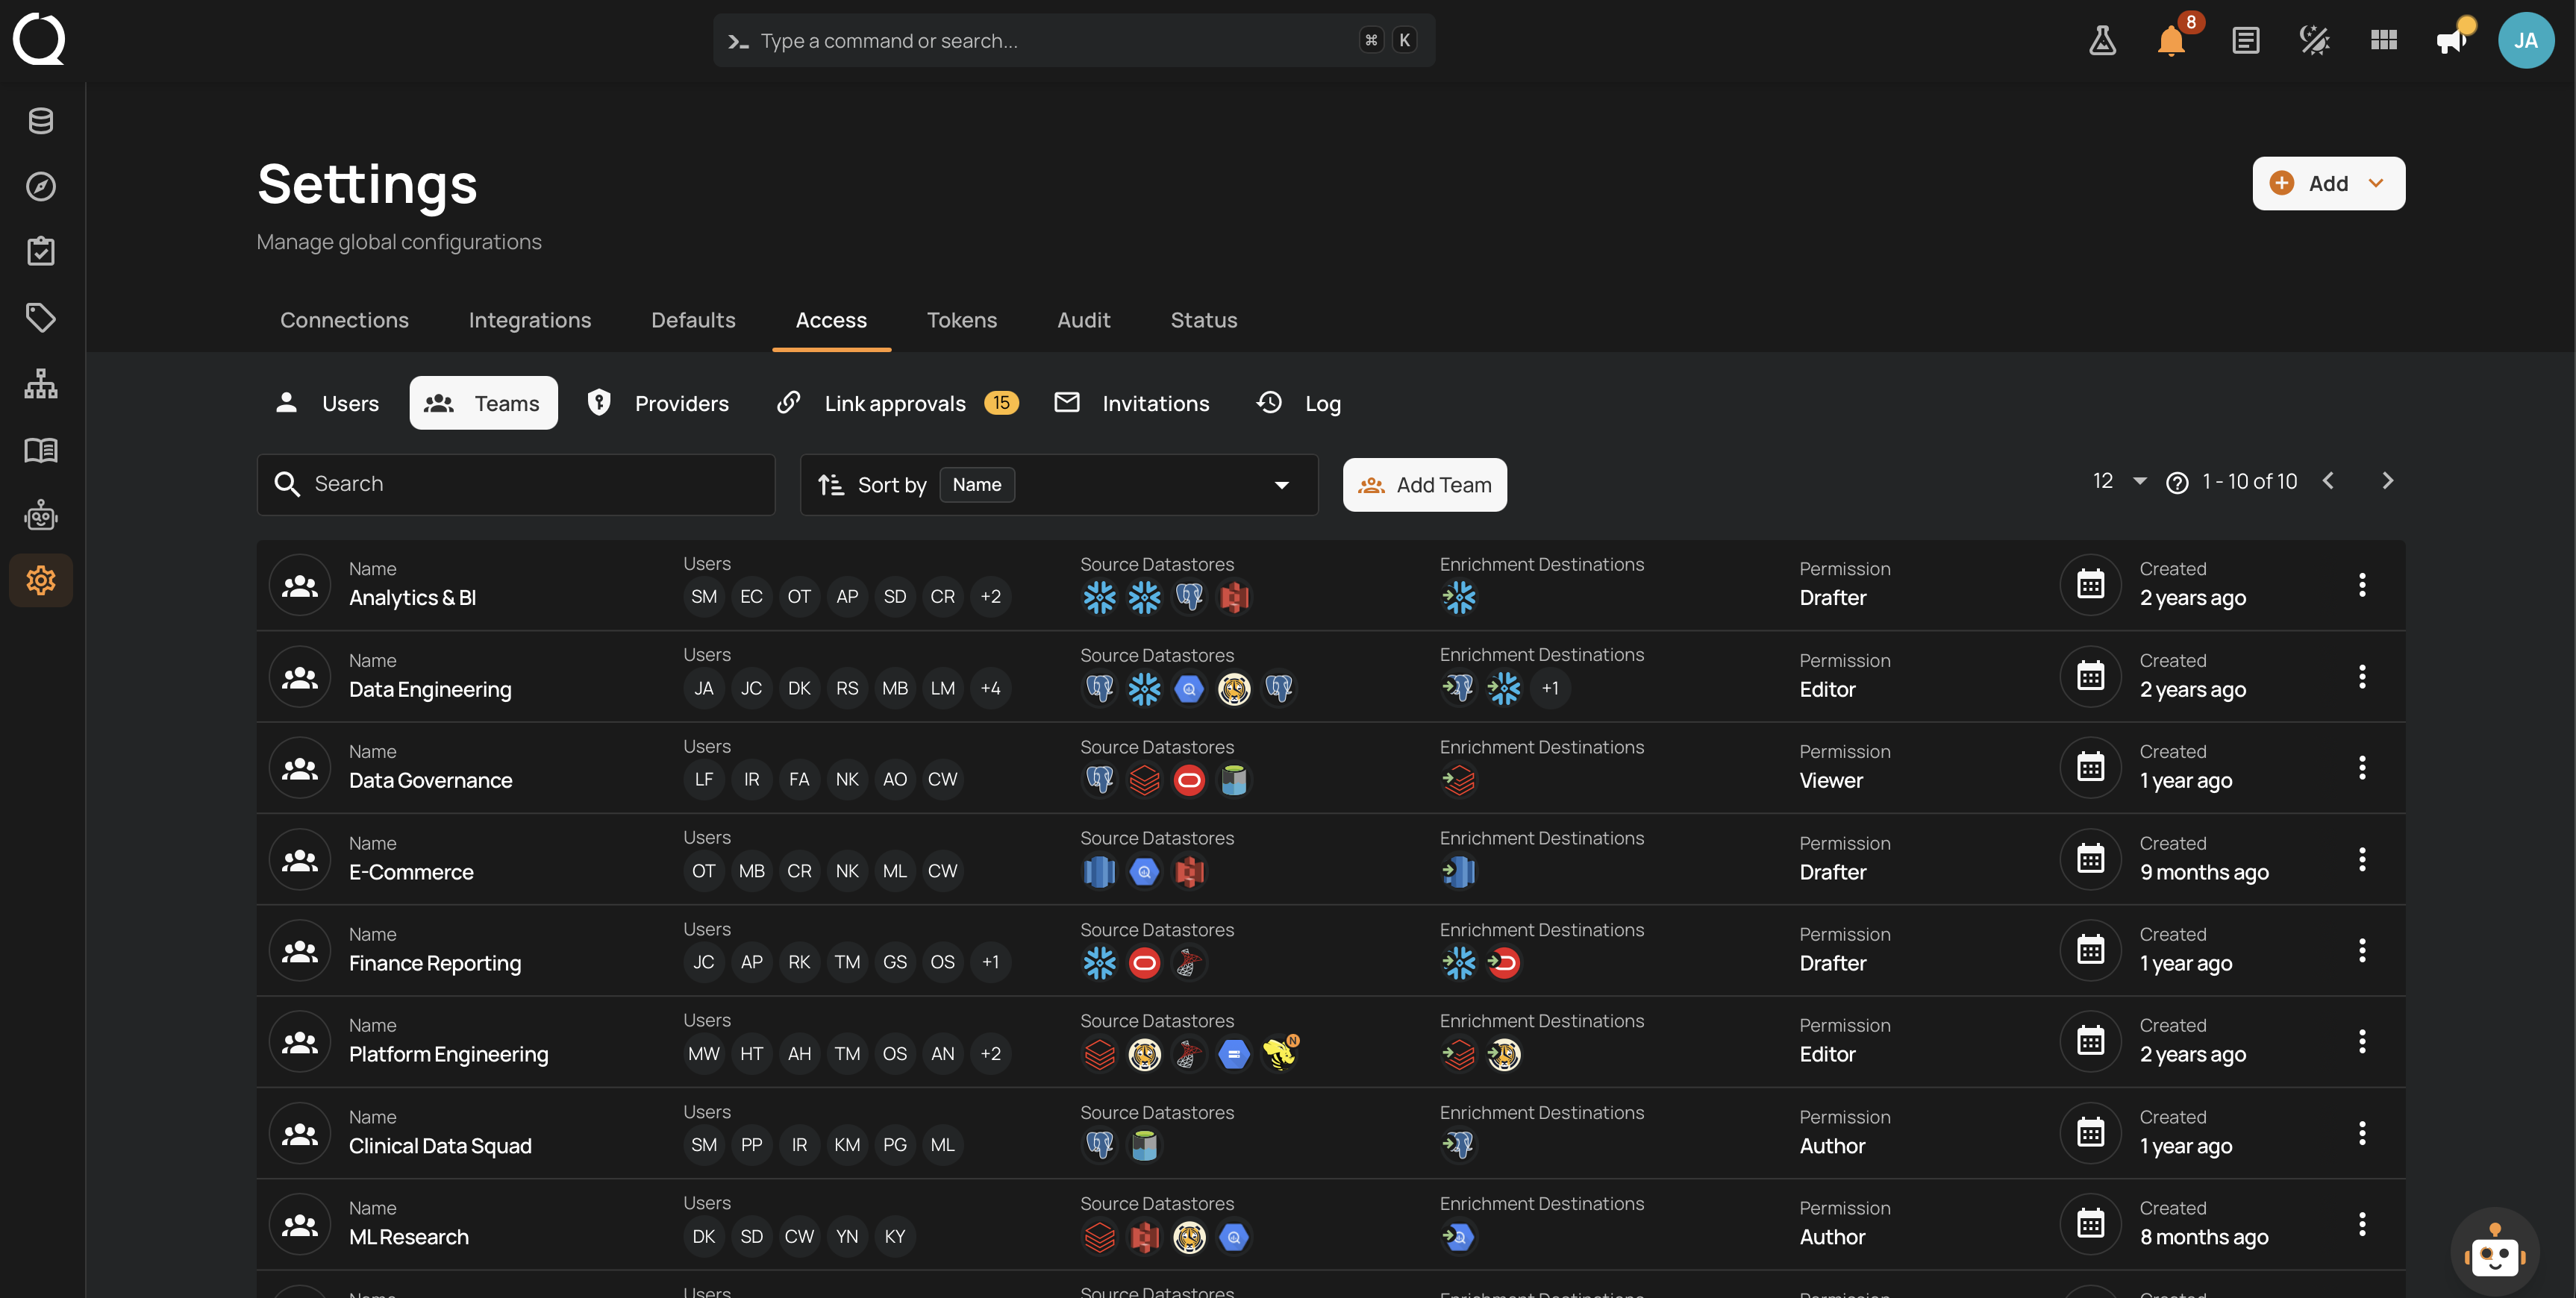Open the hierarchy sidebar icon

pos(41,383)
